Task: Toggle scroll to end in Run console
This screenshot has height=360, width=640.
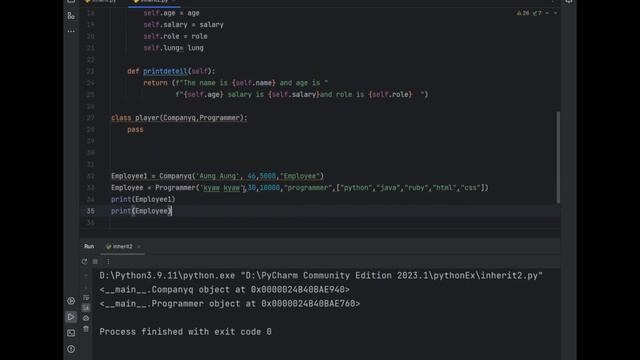Action: point(86,308)
